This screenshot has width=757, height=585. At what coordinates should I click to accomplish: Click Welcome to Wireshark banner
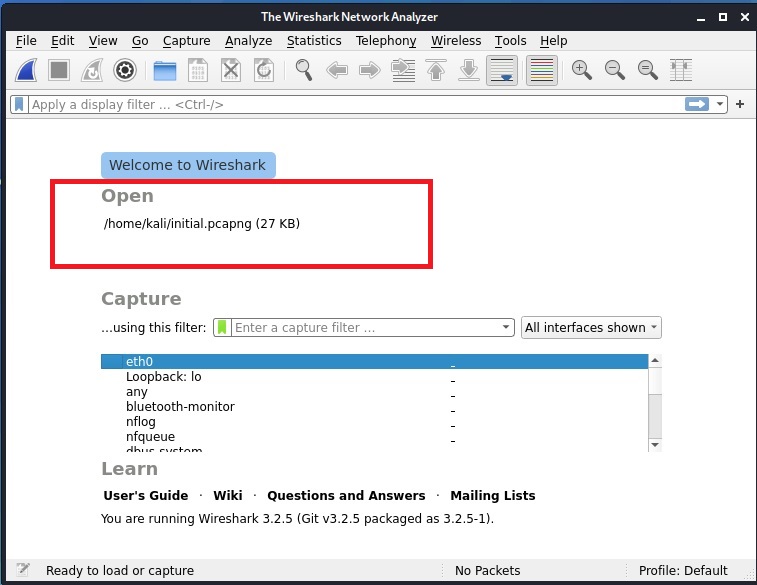point(188,165)
